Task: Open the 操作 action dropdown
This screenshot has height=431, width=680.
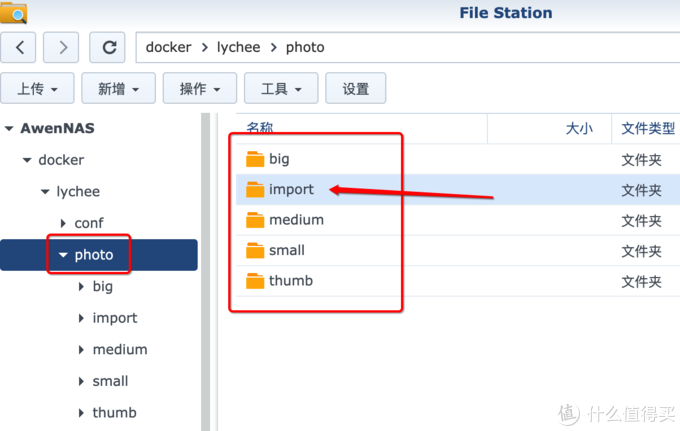Action: point(200,89)
